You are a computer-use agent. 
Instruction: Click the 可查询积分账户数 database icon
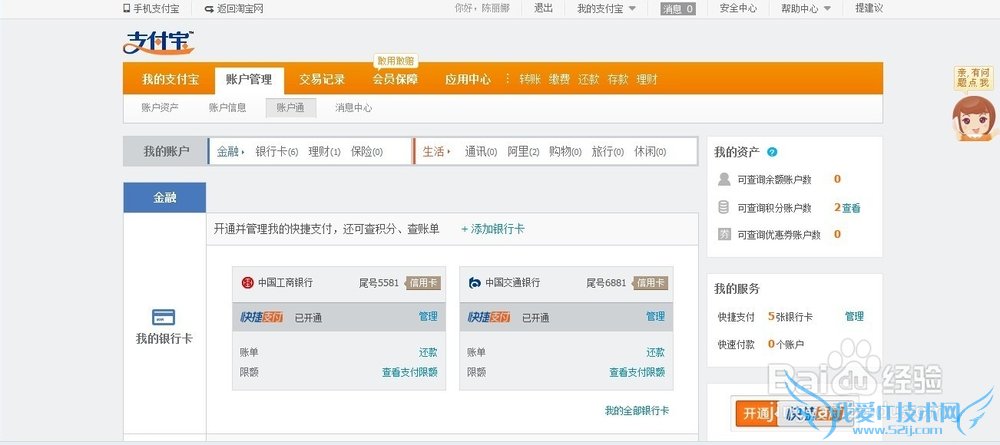(724, 207)
